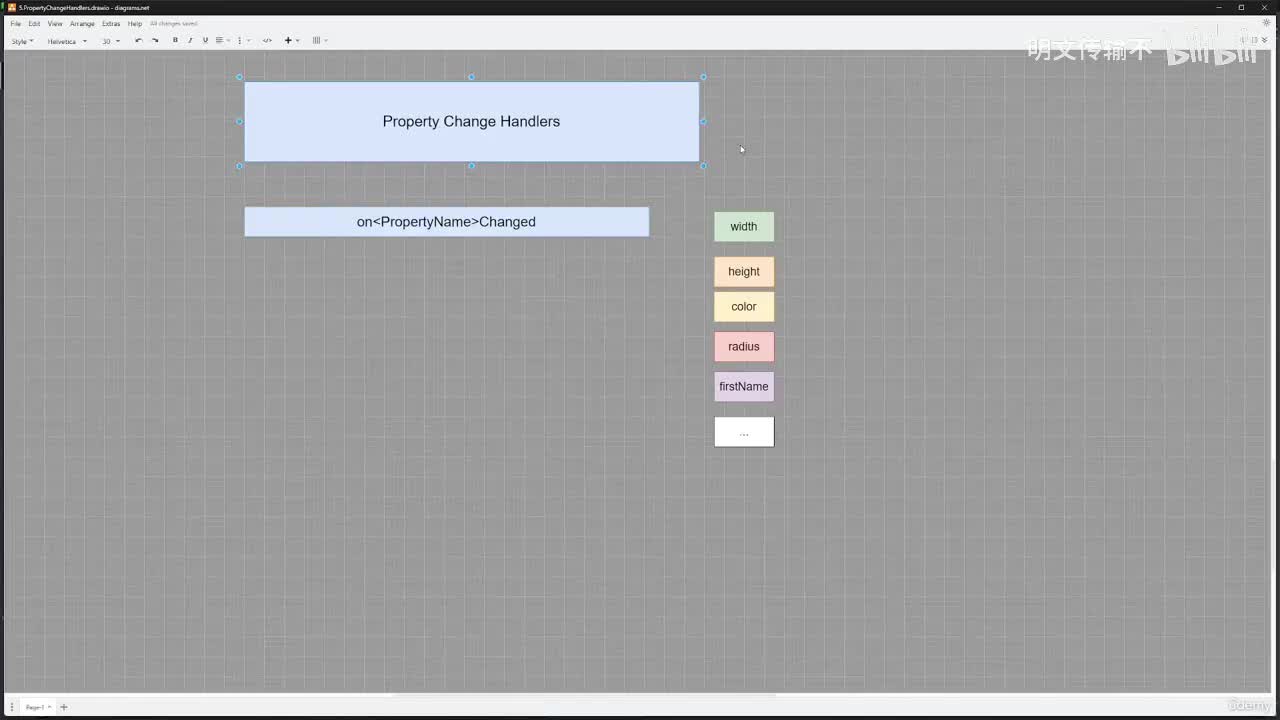Open the Extras menu
The height and width of the screenshot is (720, 1280).
[111, 23]
